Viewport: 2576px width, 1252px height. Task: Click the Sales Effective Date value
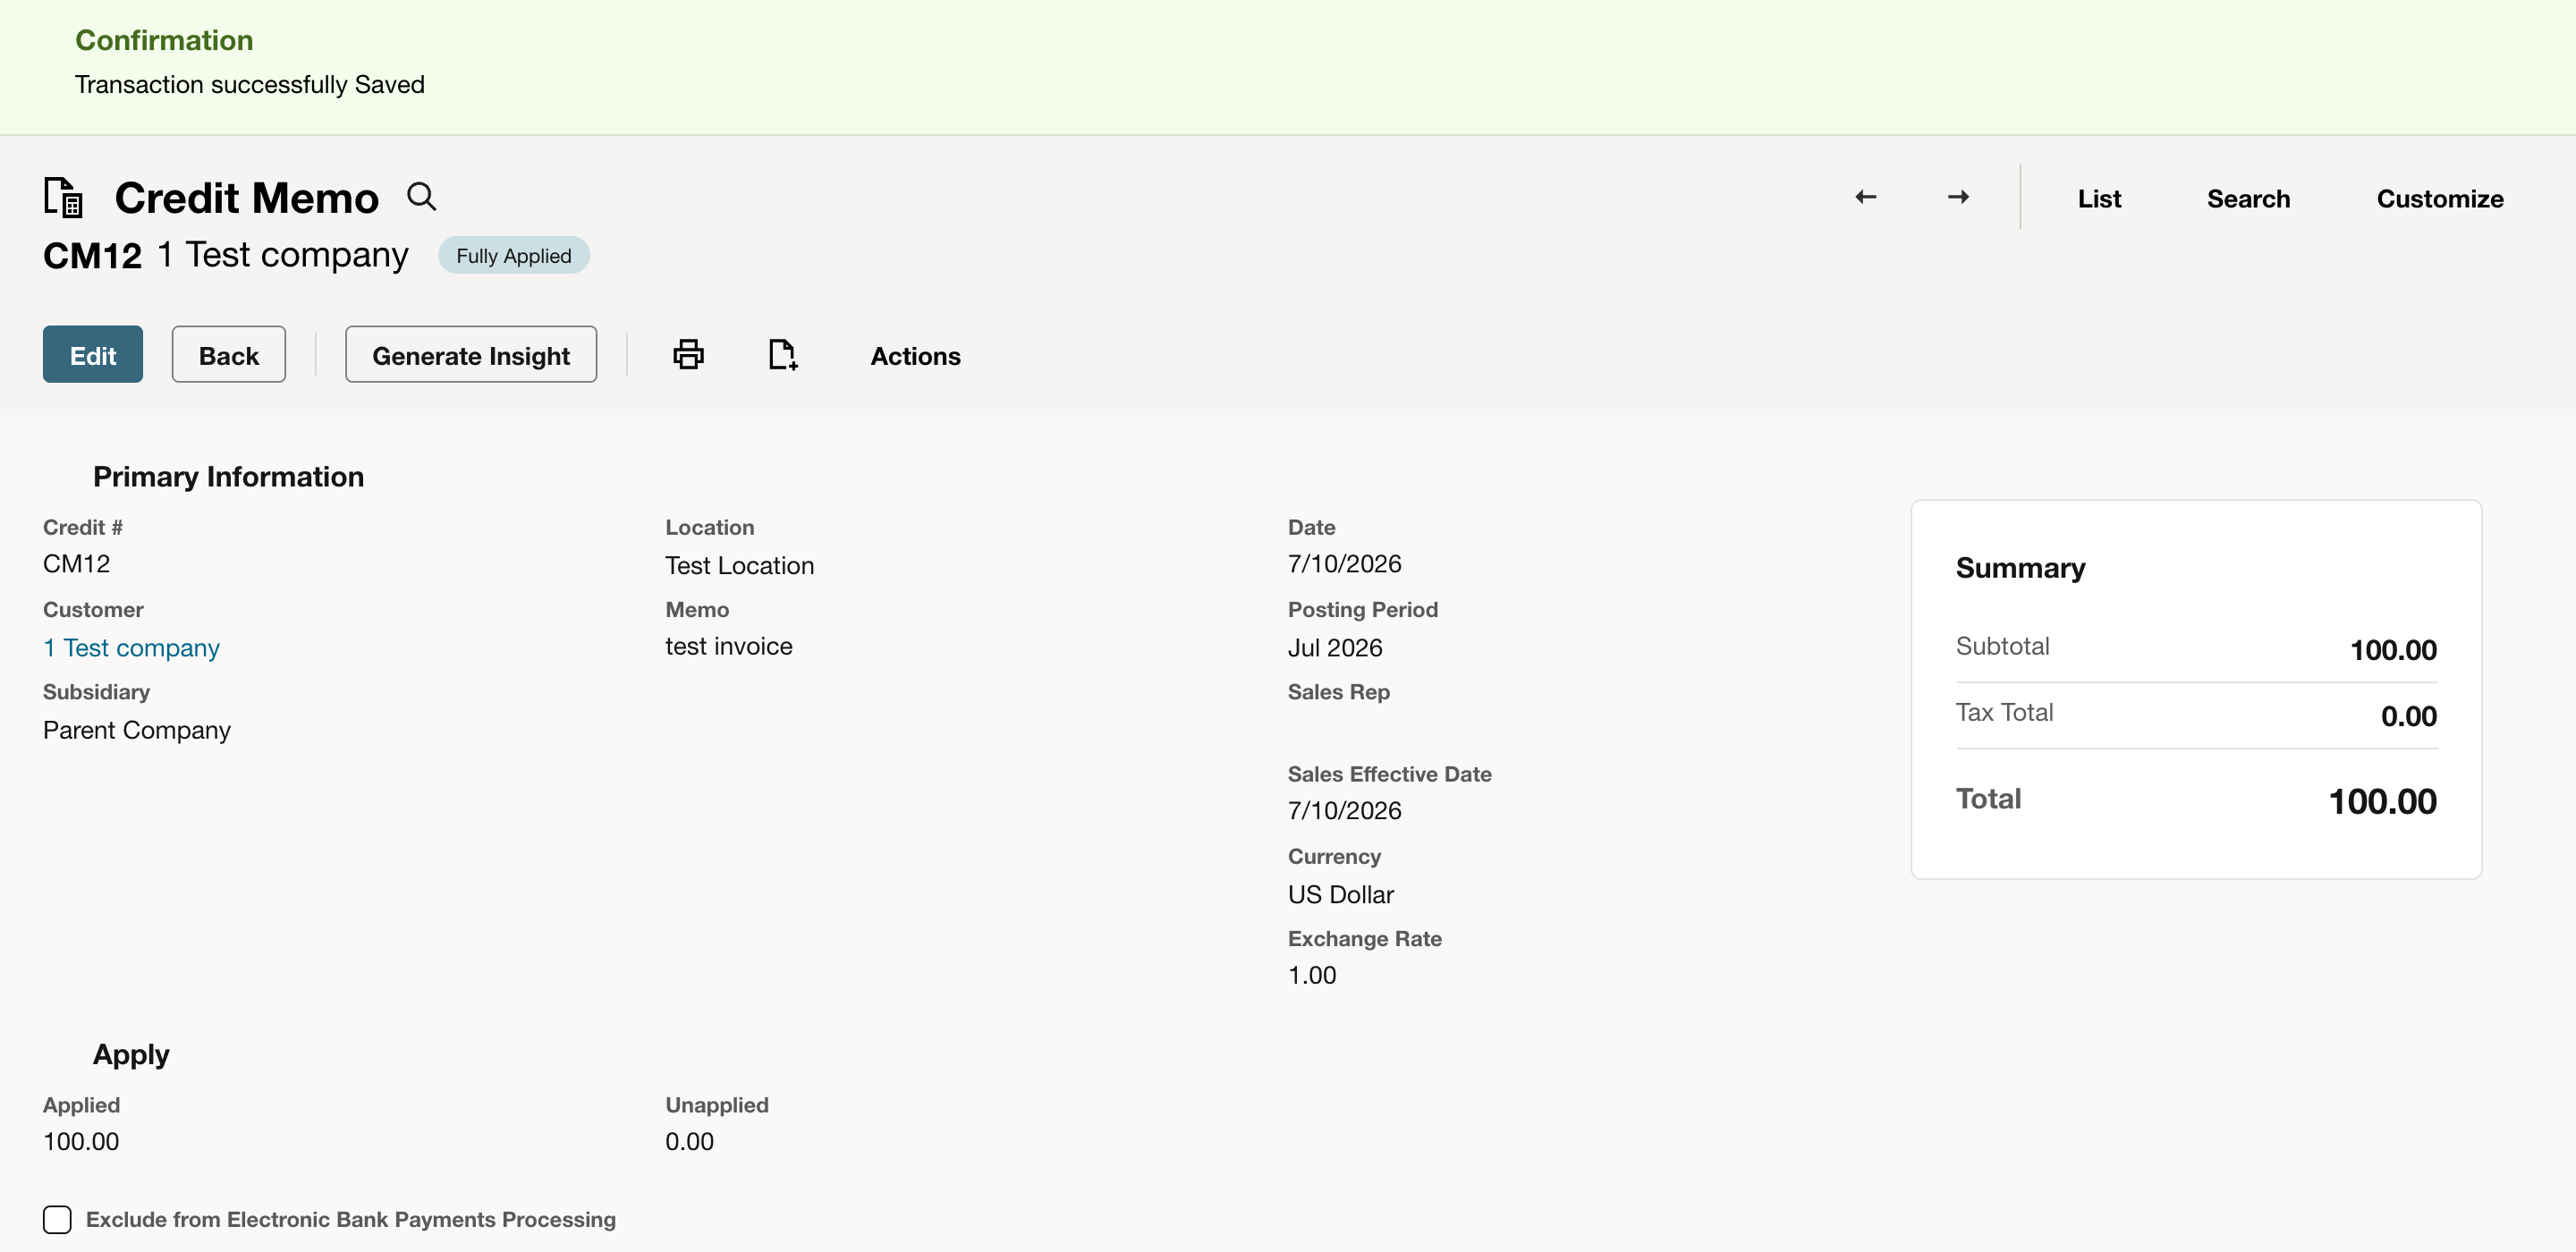[x=1345, y=810]
